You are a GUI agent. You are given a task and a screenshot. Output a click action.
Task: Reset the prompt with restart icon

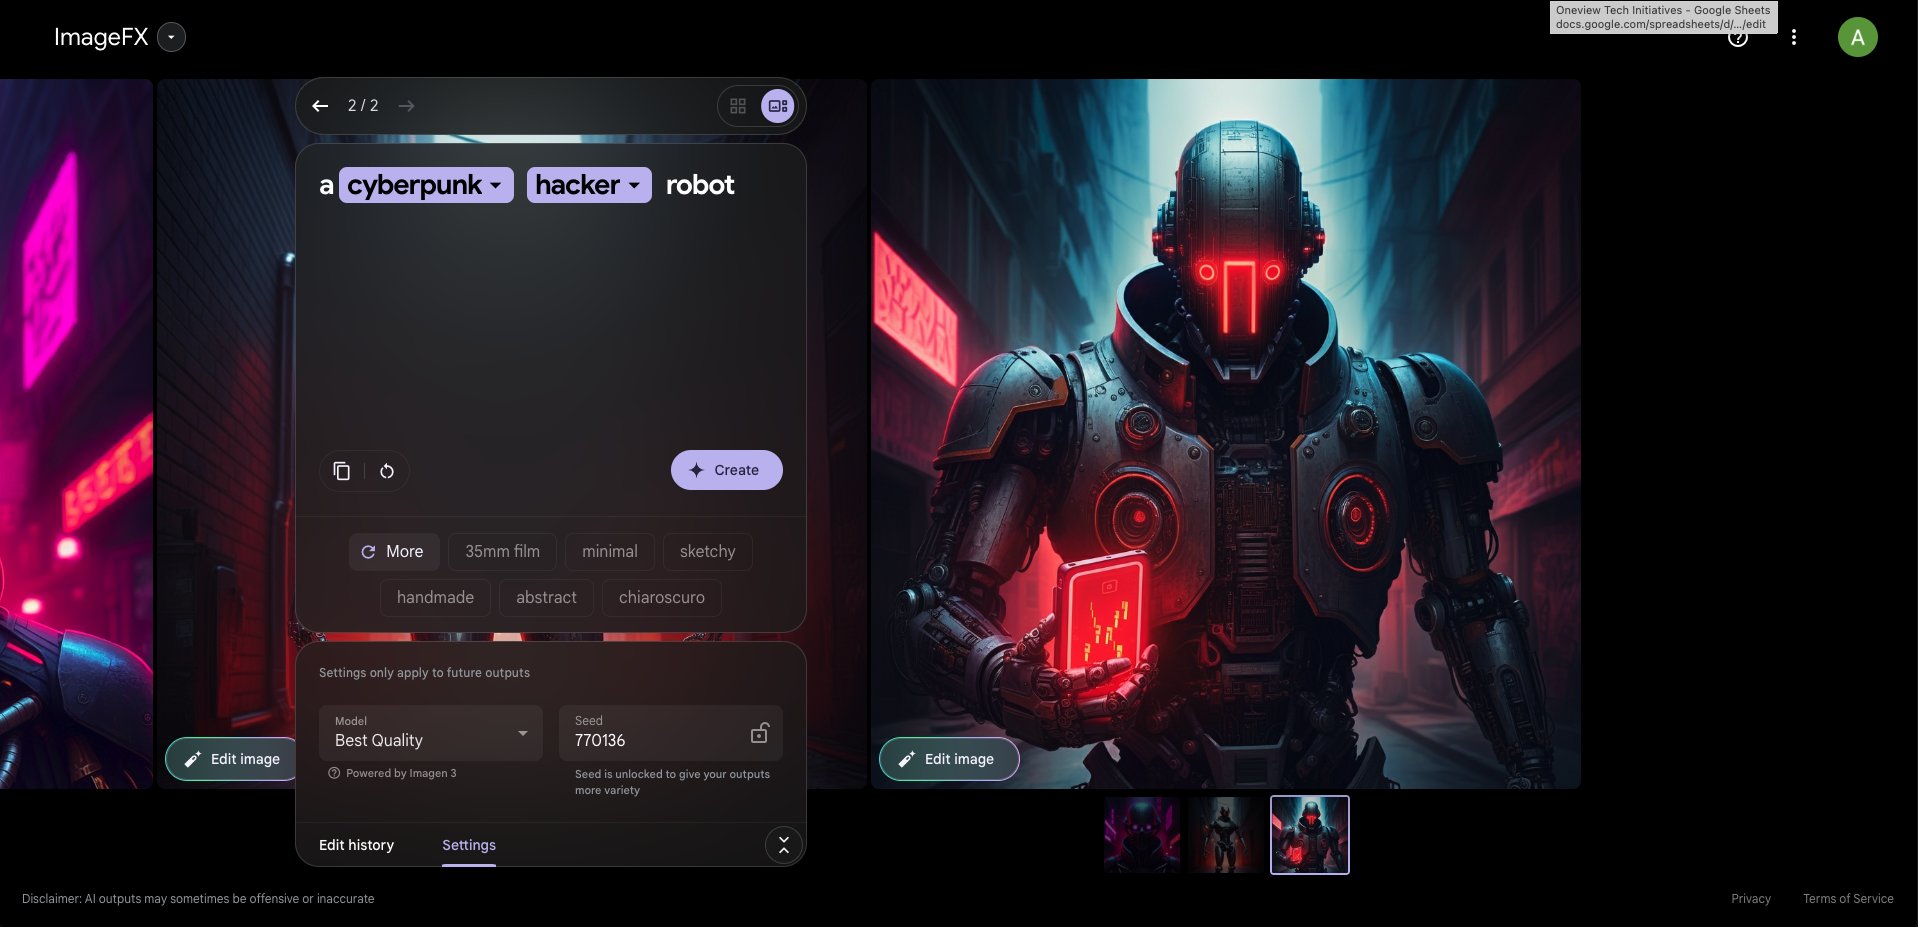387,471
